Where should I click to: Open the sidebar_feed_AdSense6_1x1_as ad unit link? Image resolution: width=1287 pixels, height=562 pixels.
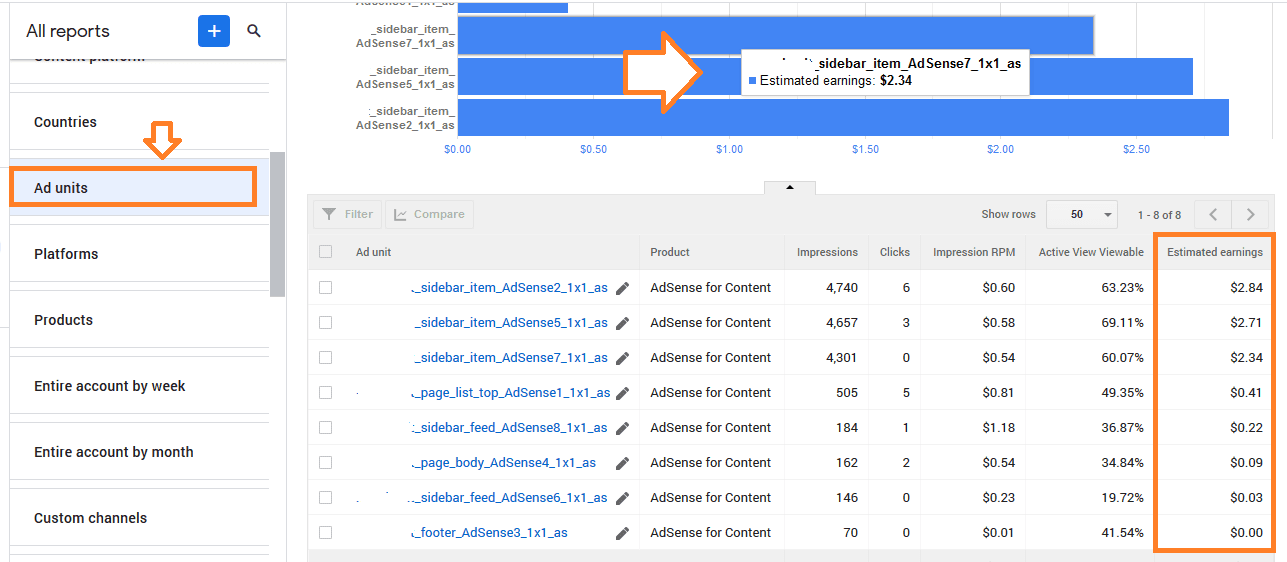pyautogui.click(x=509, y=498)
